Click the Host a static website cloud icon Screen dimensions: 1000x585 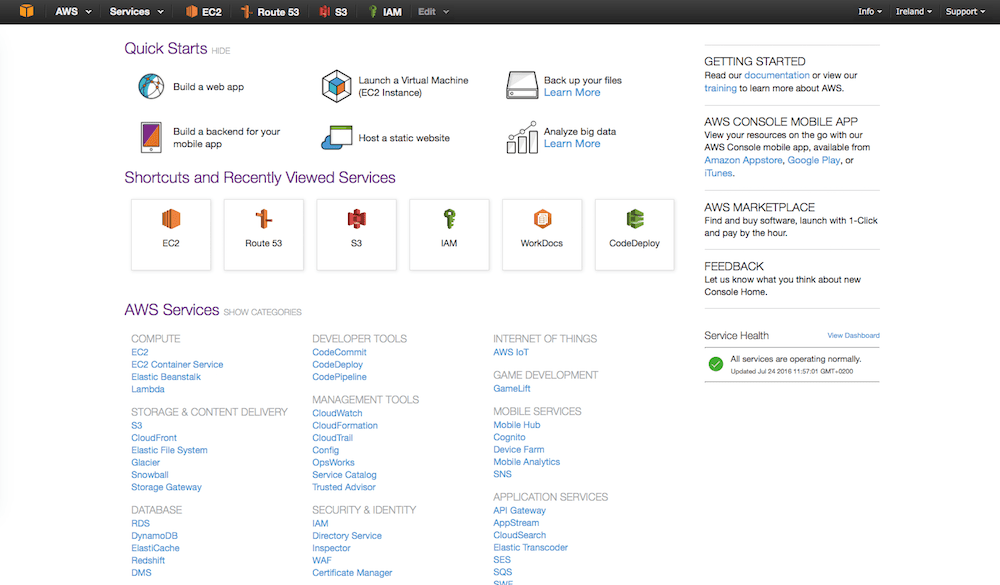click(337, 137)
